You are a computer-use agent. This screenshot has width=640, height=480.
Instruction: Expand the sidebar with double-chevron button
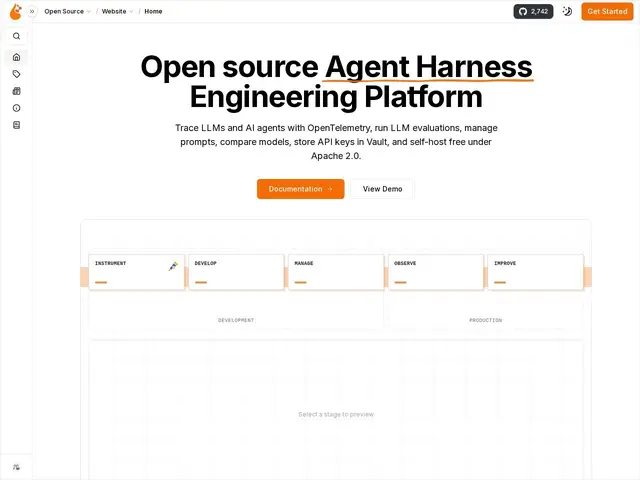(x=32, y=11)
